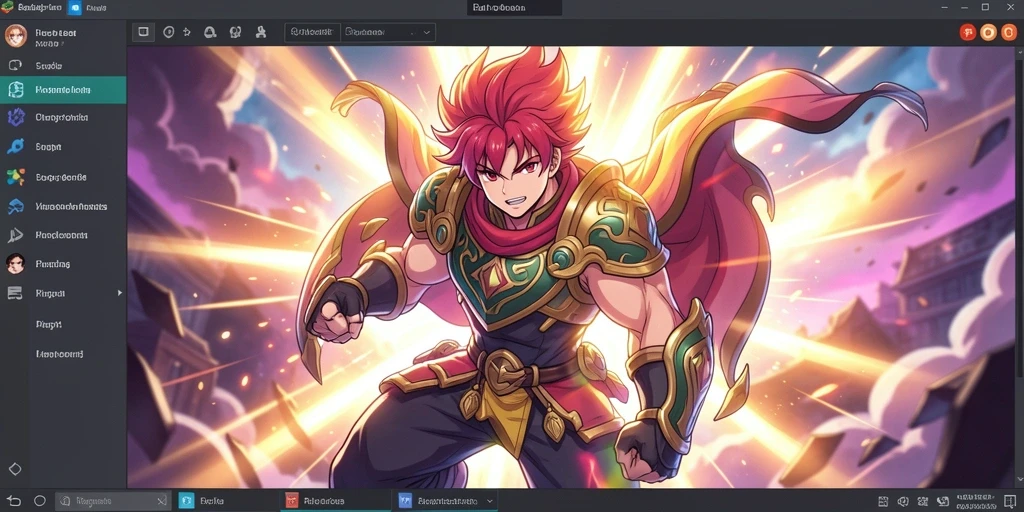Select the teal highlighted sidebar item
Screen dimensions: 1024x512
63,90
